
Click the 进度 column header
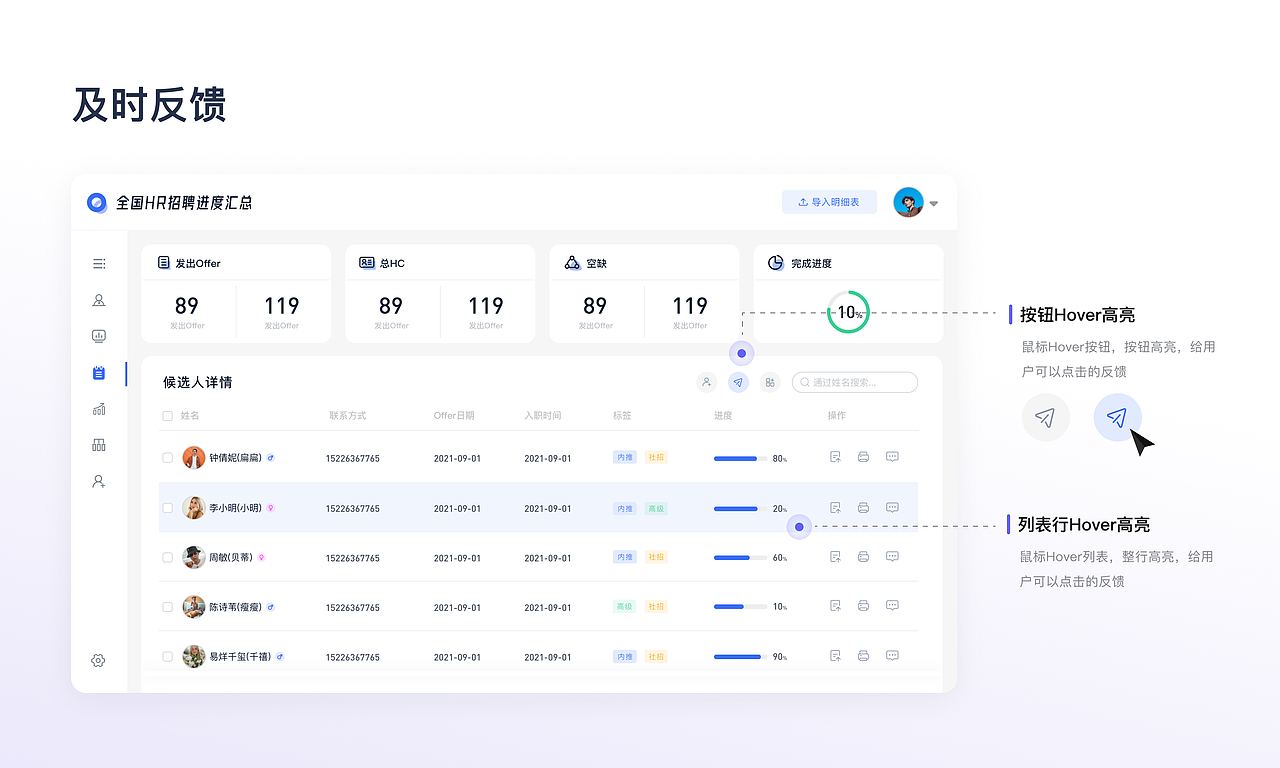tap(723, 416)
